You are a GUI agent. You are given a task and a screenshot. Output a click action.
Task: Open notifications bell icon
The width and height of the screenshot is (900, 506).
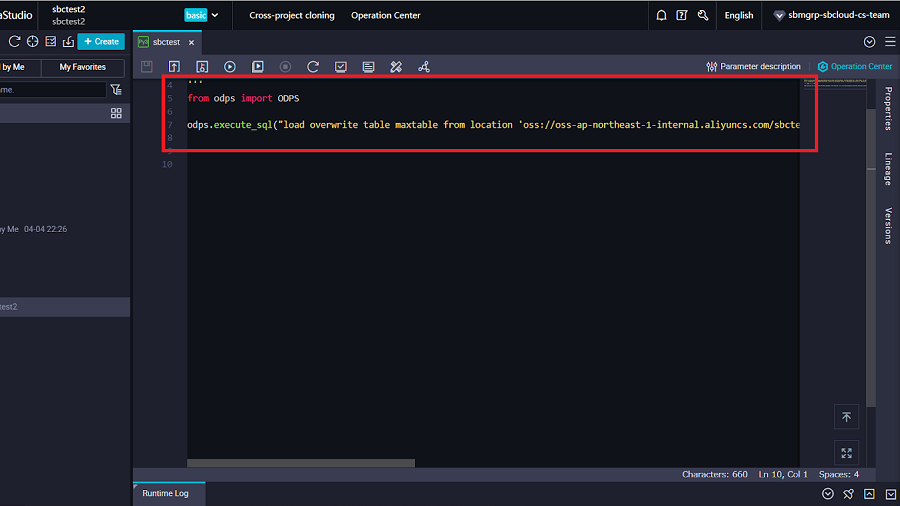tap(661, 15)
